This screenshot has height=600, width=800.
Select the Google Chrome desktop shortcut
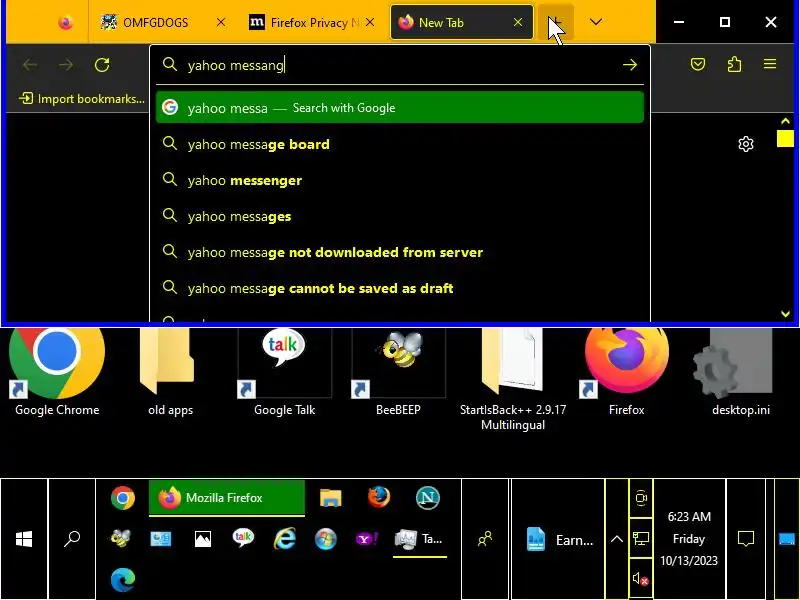click(57, 374)
